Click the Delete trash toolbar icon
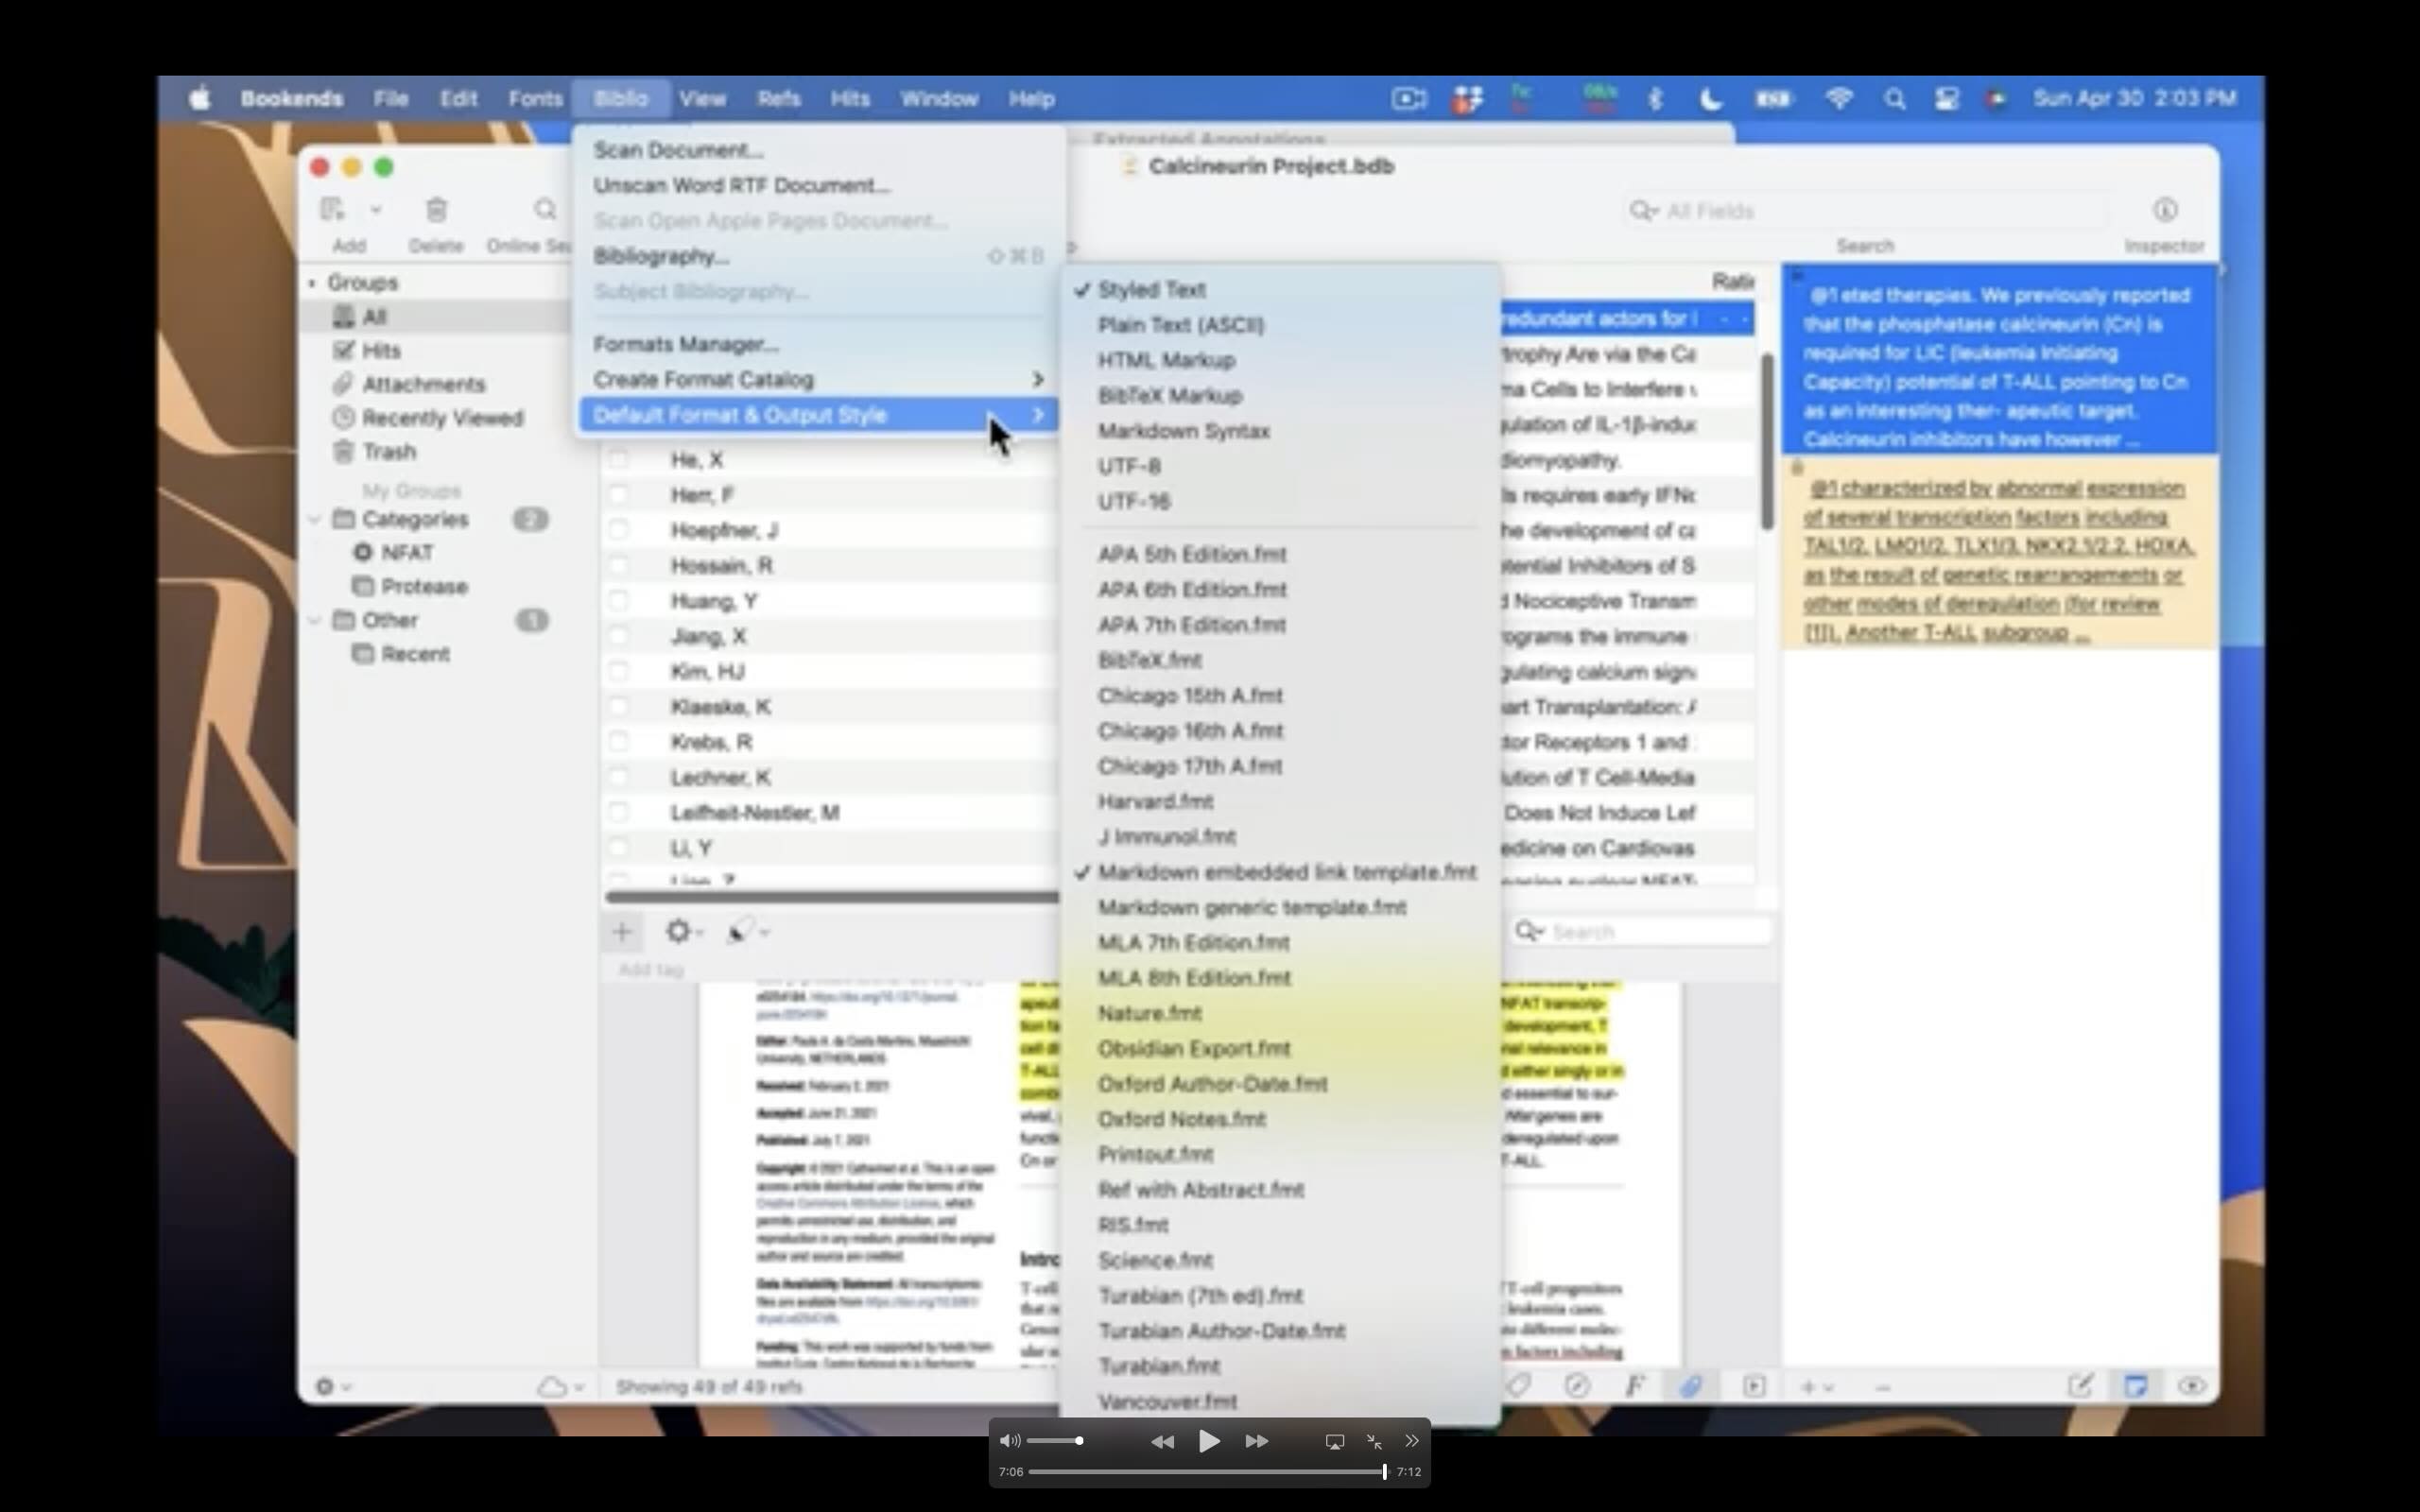Screen dimensions: 2420x1512 (x=436, y=209)
